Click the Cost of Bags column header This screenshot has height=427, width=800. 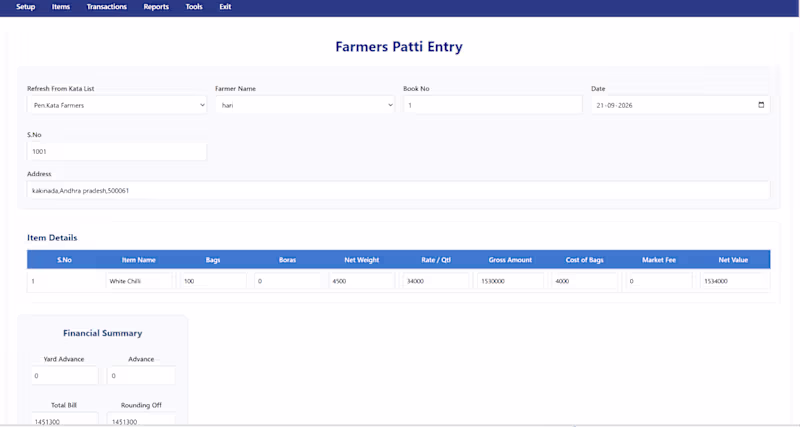click(x=585, y=260)
